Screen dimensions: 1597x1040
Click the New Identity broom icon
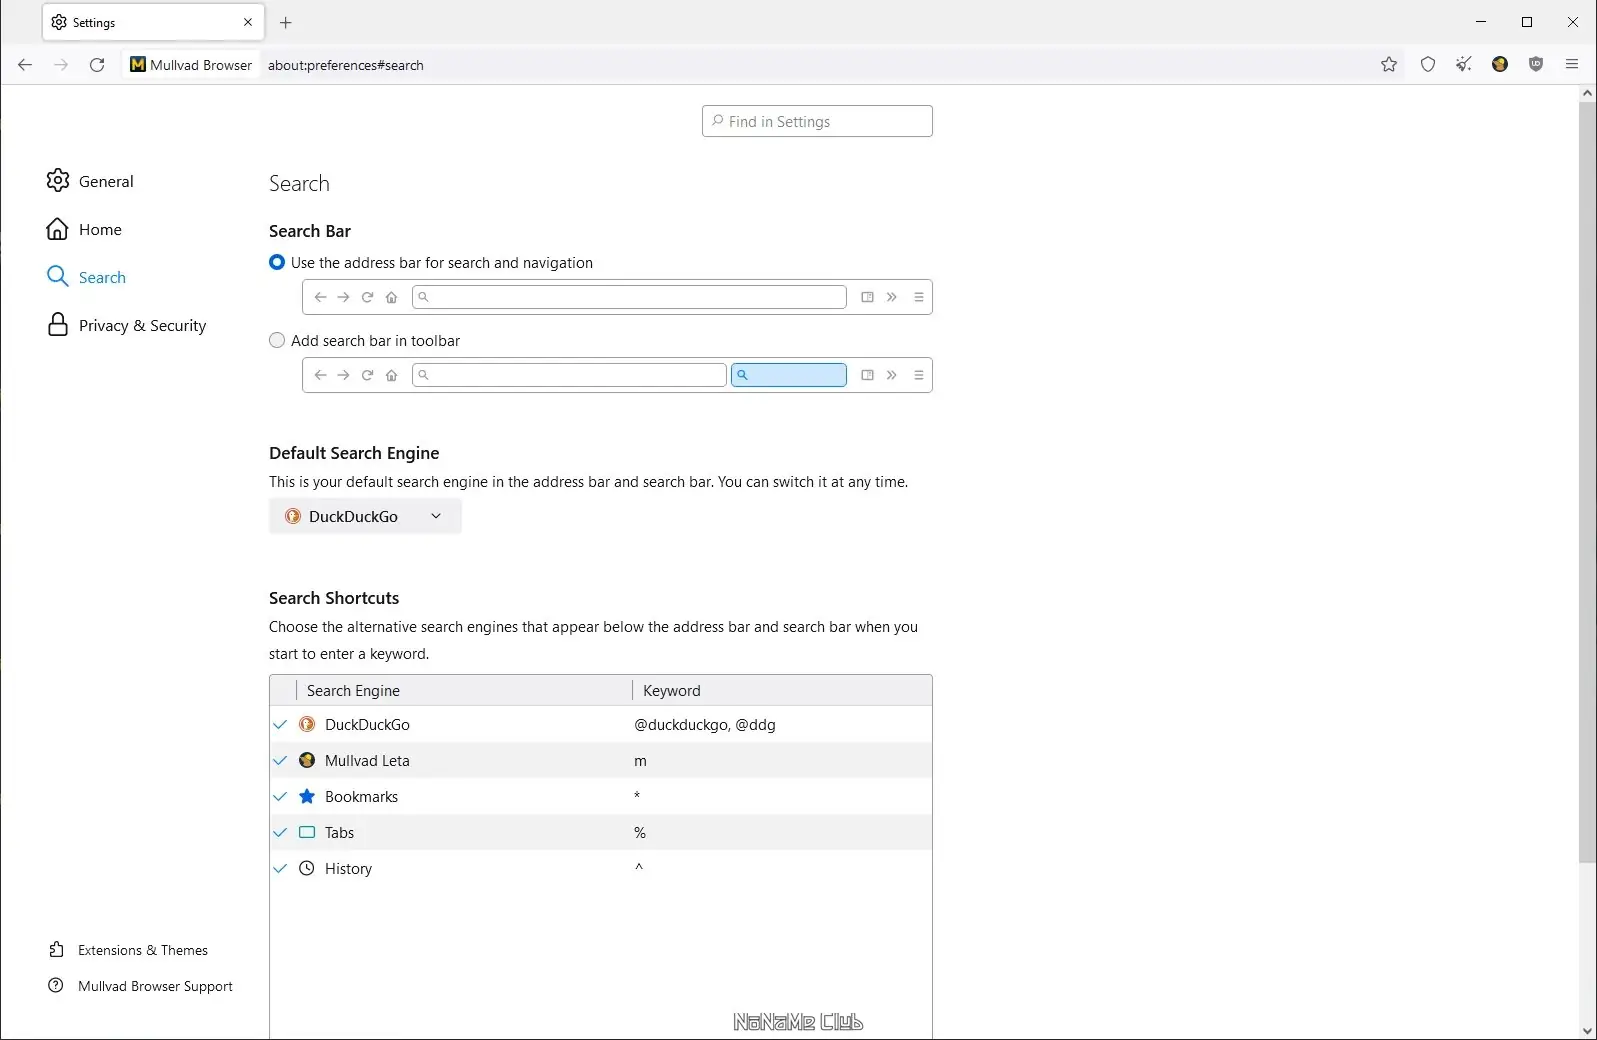click(x=1464, y=65)
